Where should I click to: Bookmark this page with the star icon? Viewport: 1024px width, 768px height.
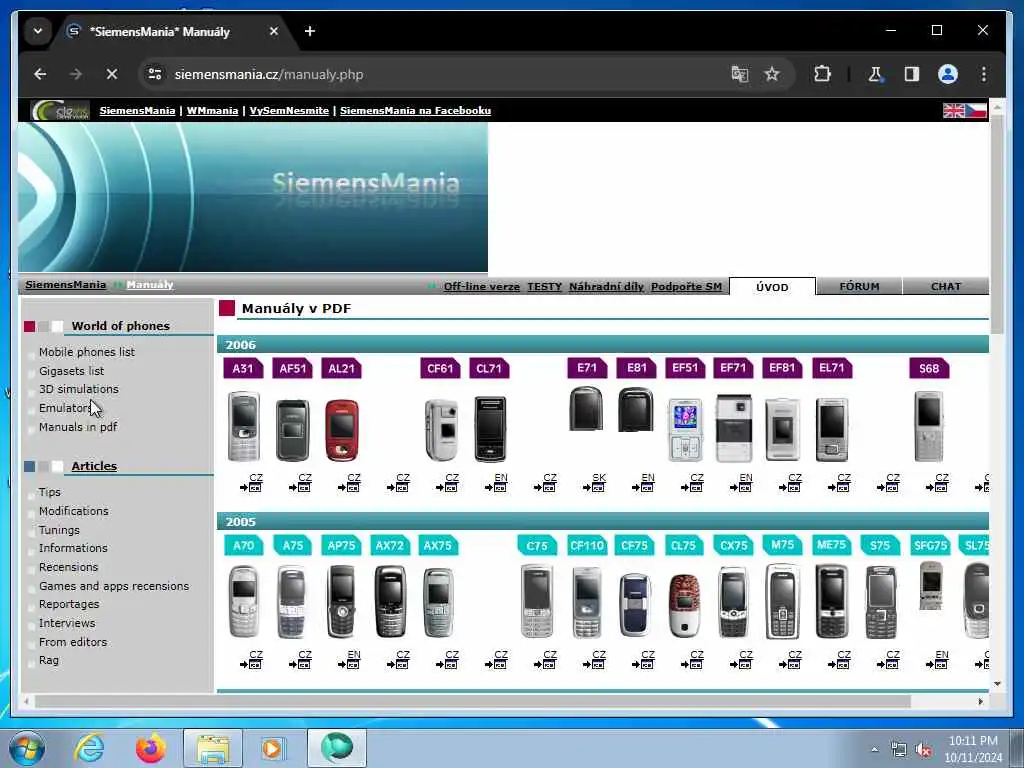[x=772, y=74]
